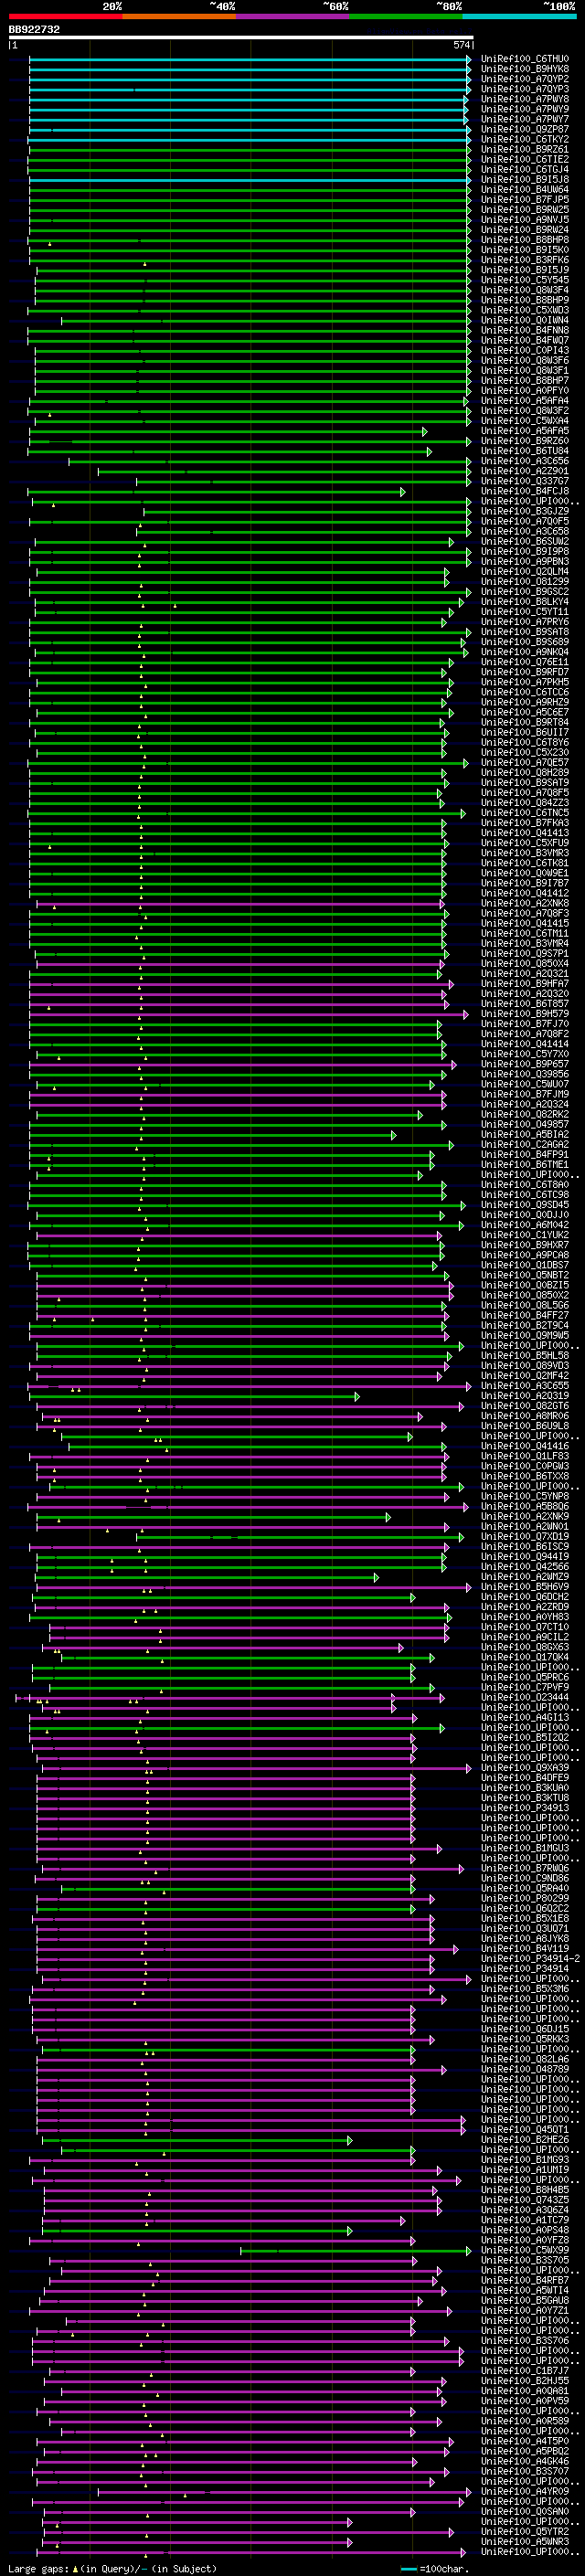The image size is (585, 2576).
Task: Select label UniRef100_B7FJP5
Action: pyautogui.click(x=525, y=200)
